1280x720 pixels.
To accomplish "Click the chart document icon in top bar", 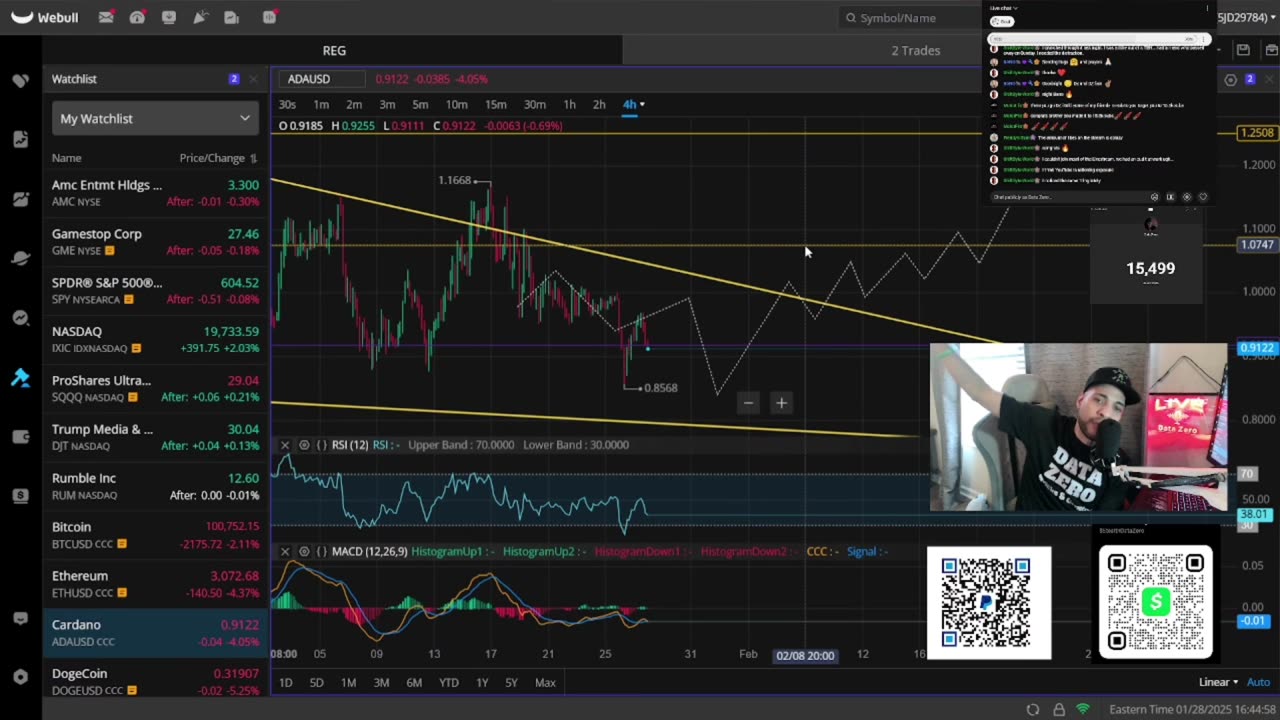I will pos(232,17).
